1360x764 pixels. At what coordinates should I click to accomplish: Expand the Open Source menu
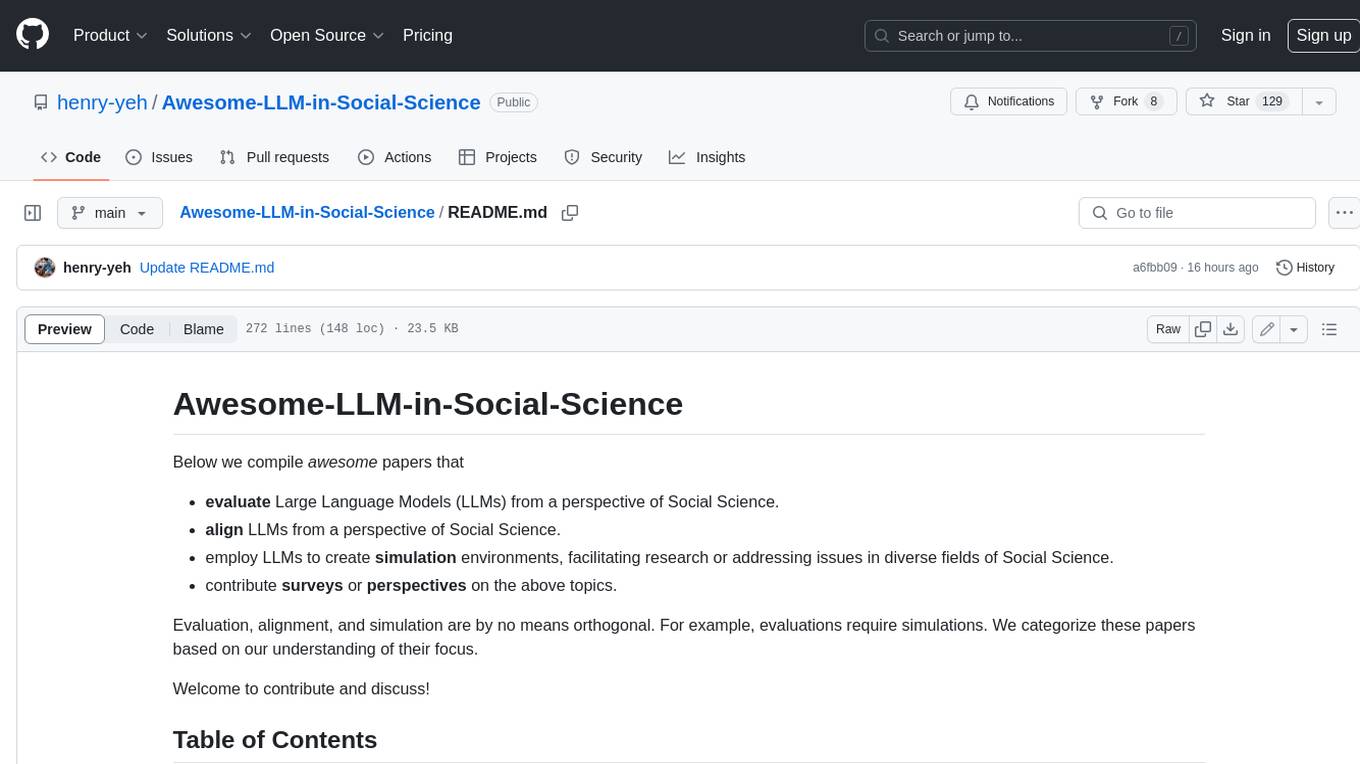(327, 35)
